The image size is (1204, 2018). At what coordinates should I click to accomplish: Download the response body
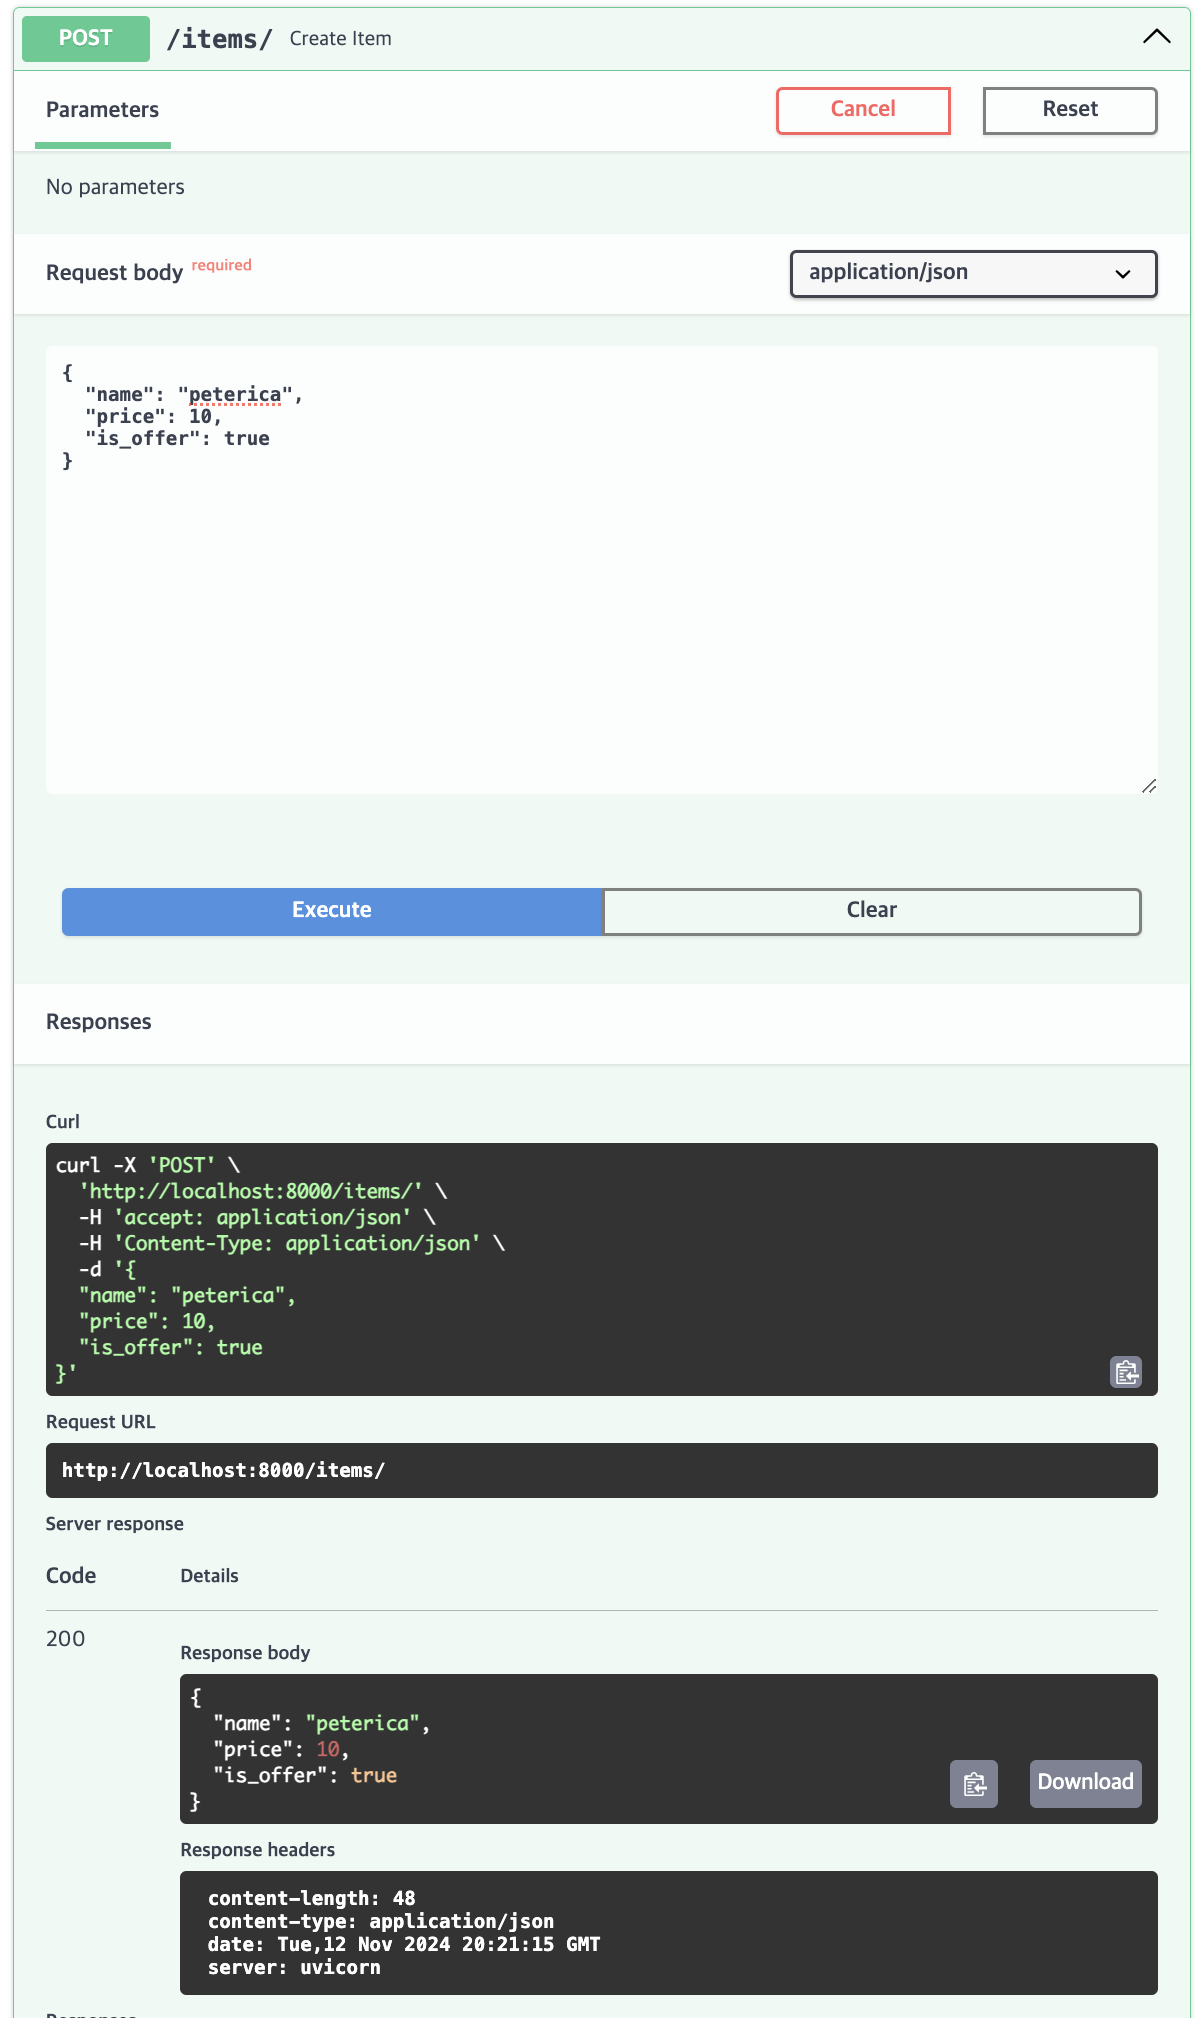[x=1086, y=1784]
